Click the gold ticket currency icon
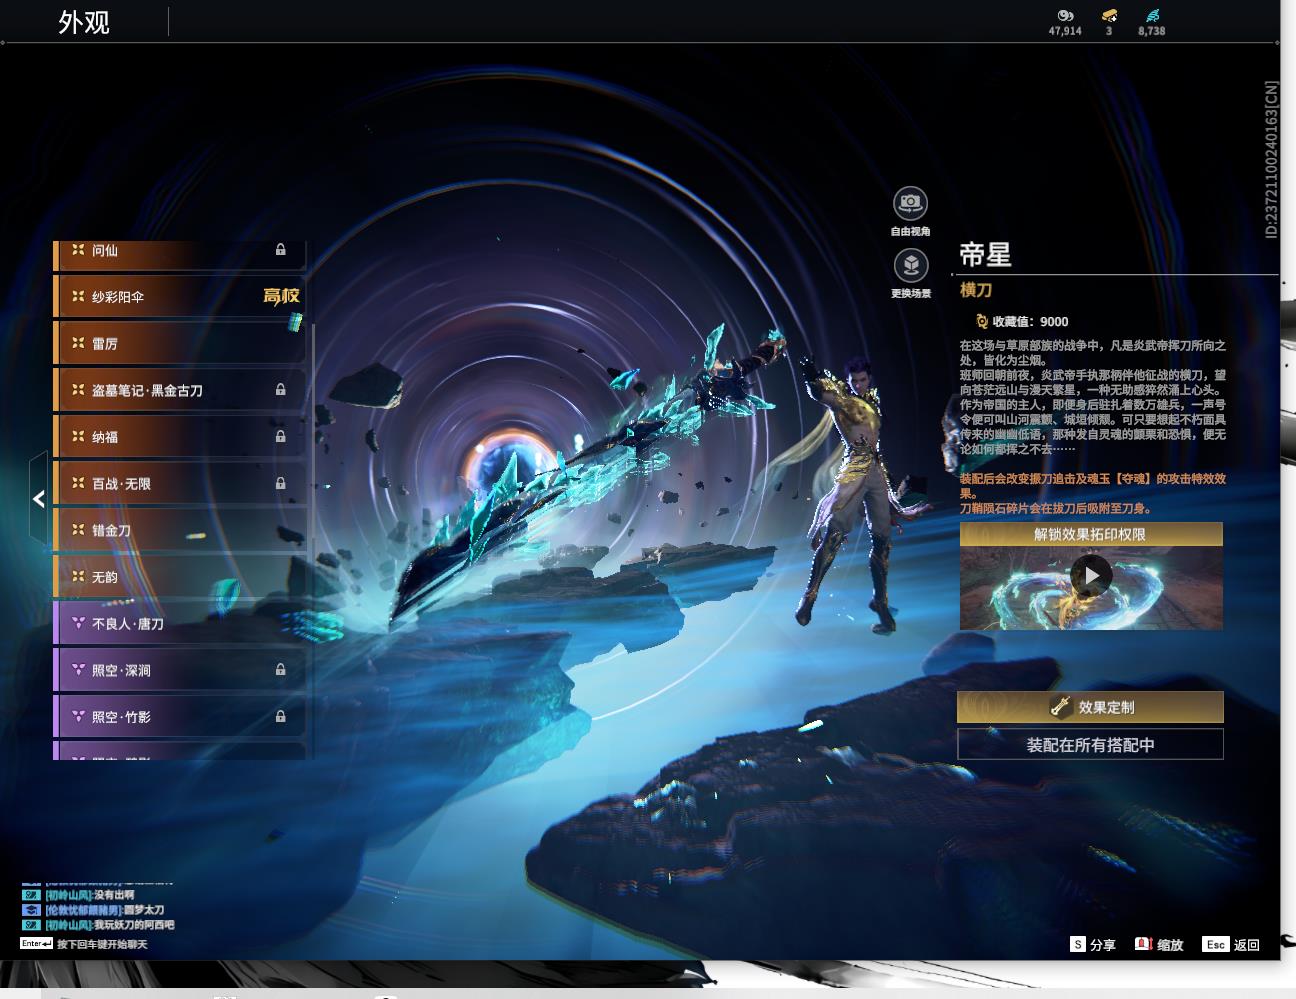This screenshot has width=1296, height=999. pyautogui.click(x=1109, y=16)
